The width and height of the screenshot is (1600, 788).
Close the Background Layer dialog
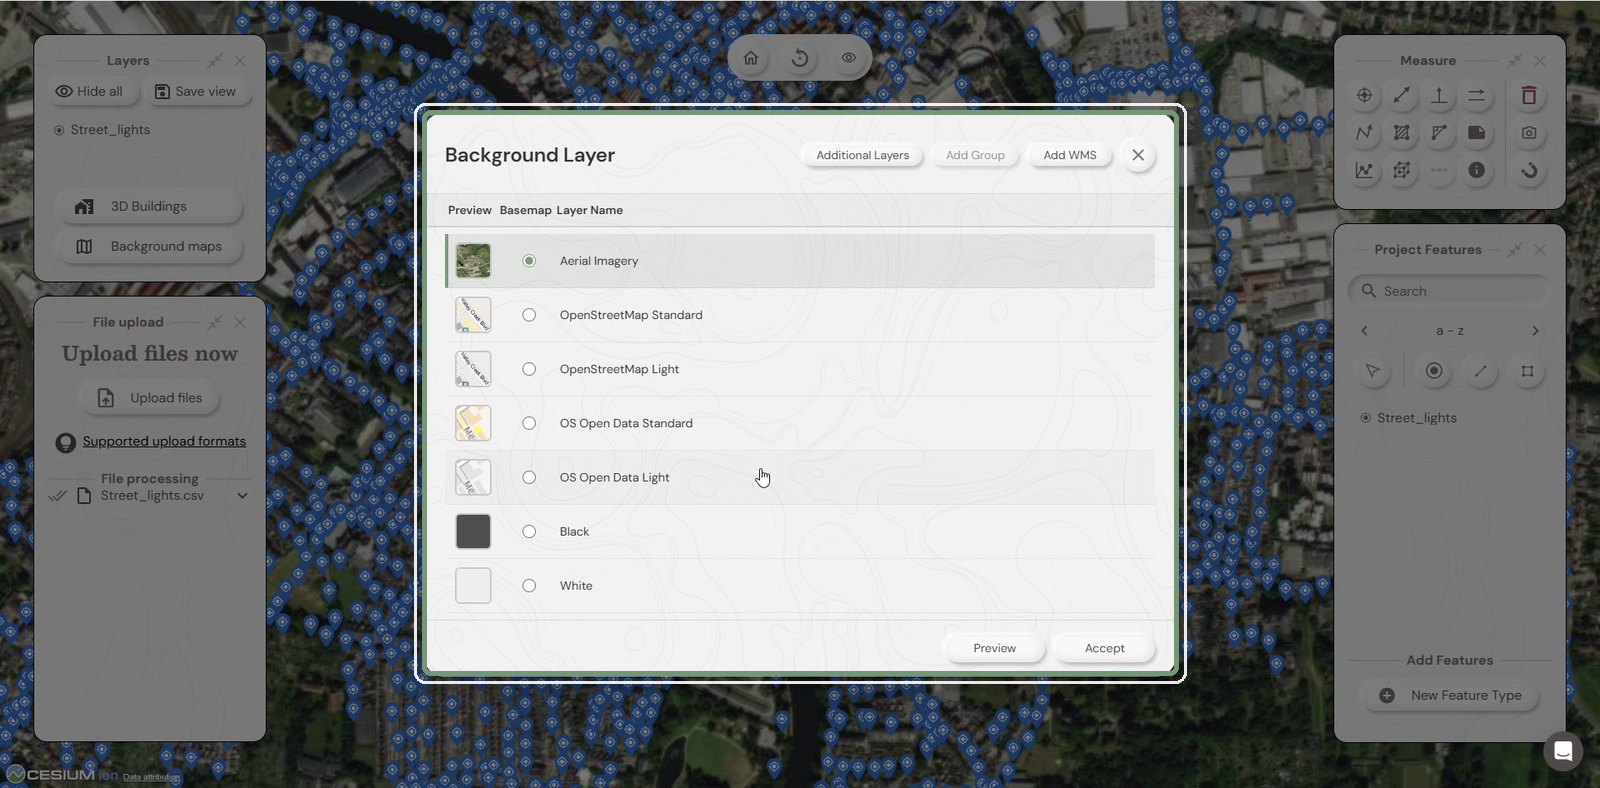click(1138, 155)
